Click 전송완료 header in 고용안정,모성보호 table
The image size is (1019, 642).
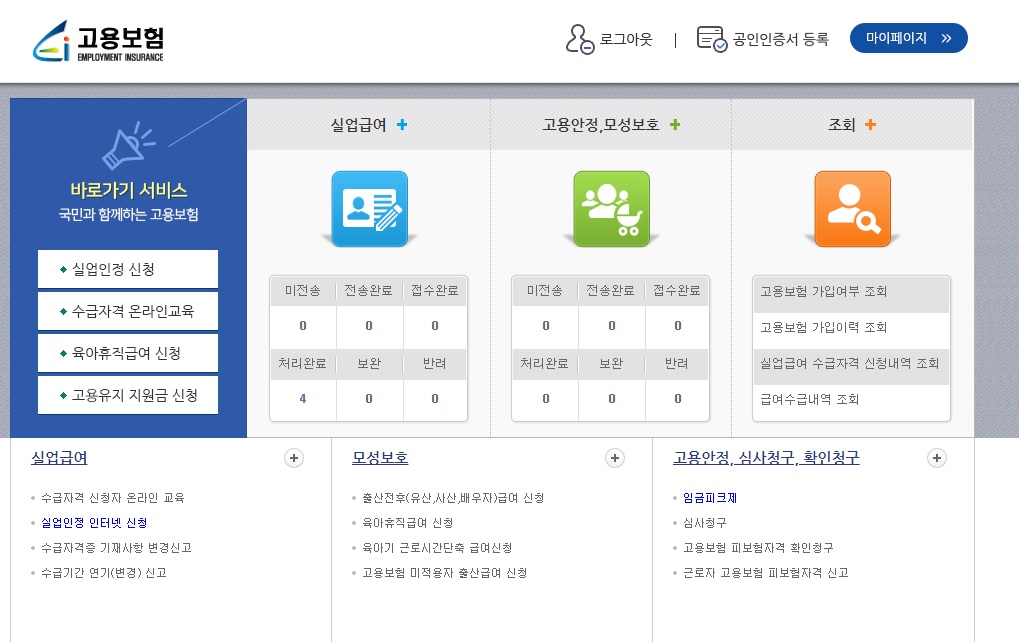click(x=610, y=290)
